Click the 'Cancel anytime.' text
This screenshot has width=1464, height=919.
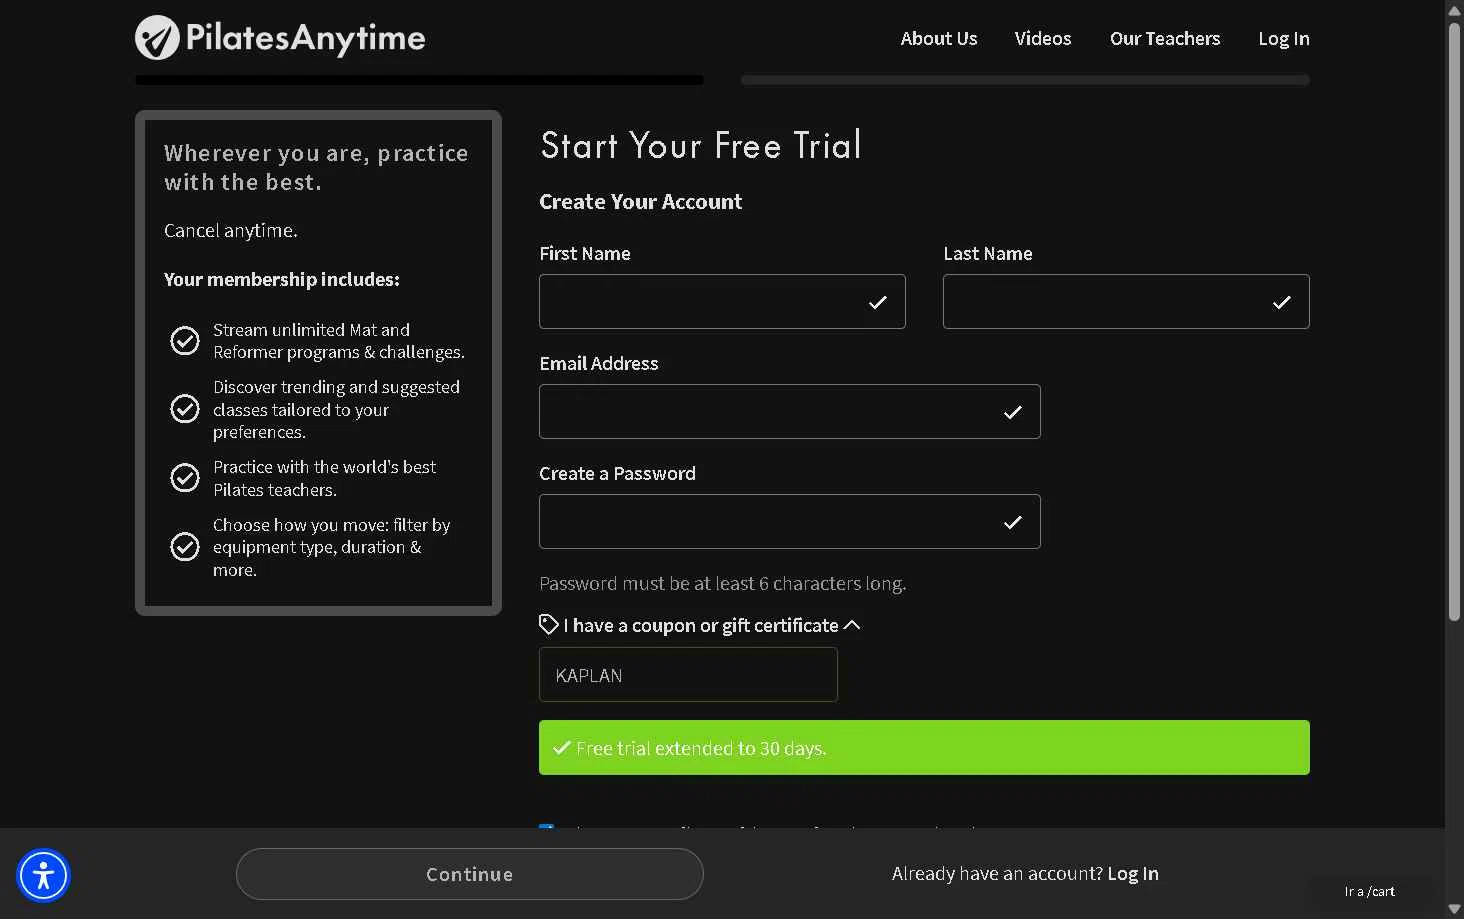pyautogui.click(x=231, y=231)
